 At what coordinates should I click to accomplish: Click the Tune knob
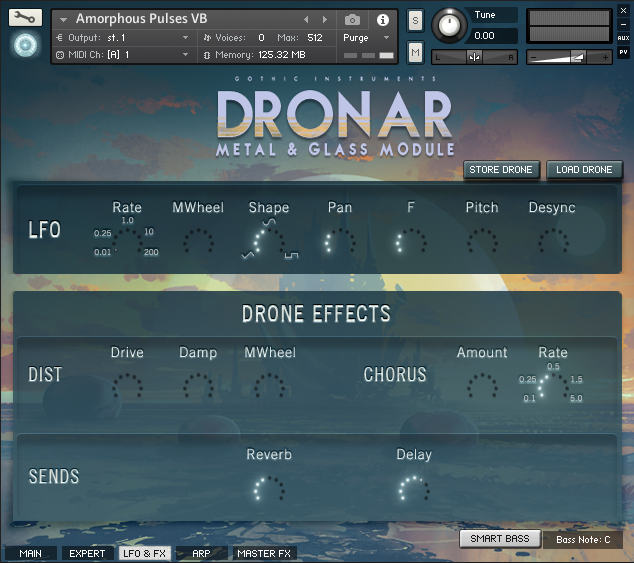tap(449, 25)
